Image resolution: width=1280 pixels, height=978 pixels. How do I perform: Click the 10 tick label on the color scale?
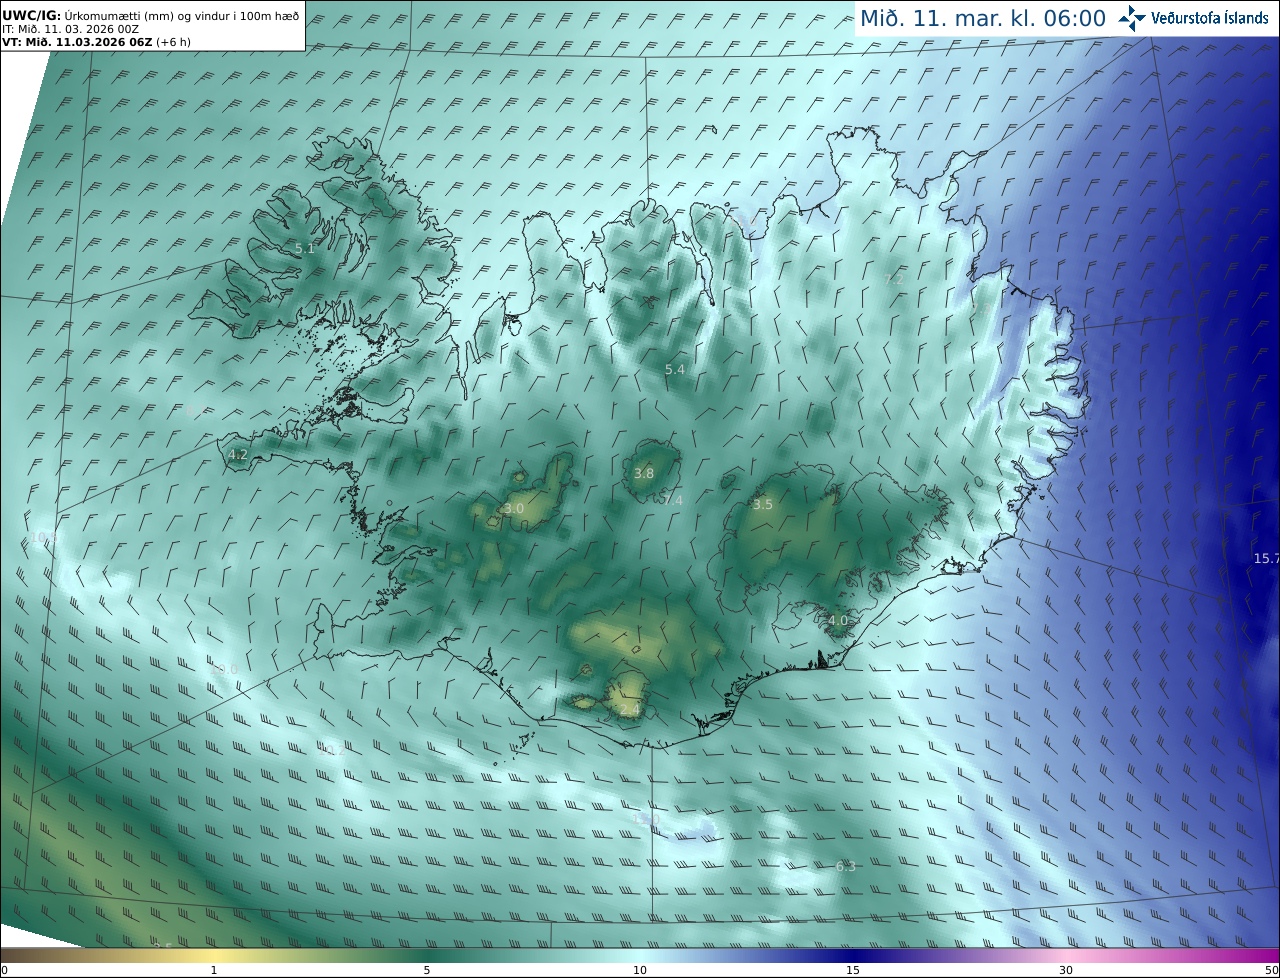pyautogui.click(x=640, y=970)
